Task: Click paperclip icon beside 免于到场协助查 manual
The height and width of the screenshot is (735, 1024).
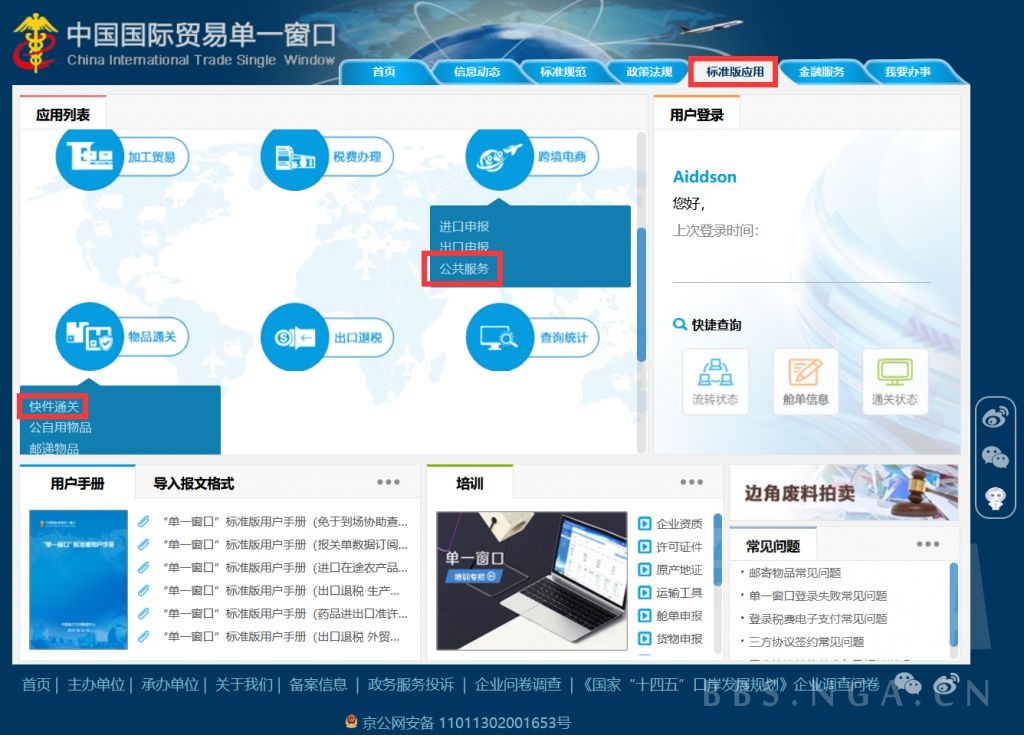Action: (x=144, y=521)
